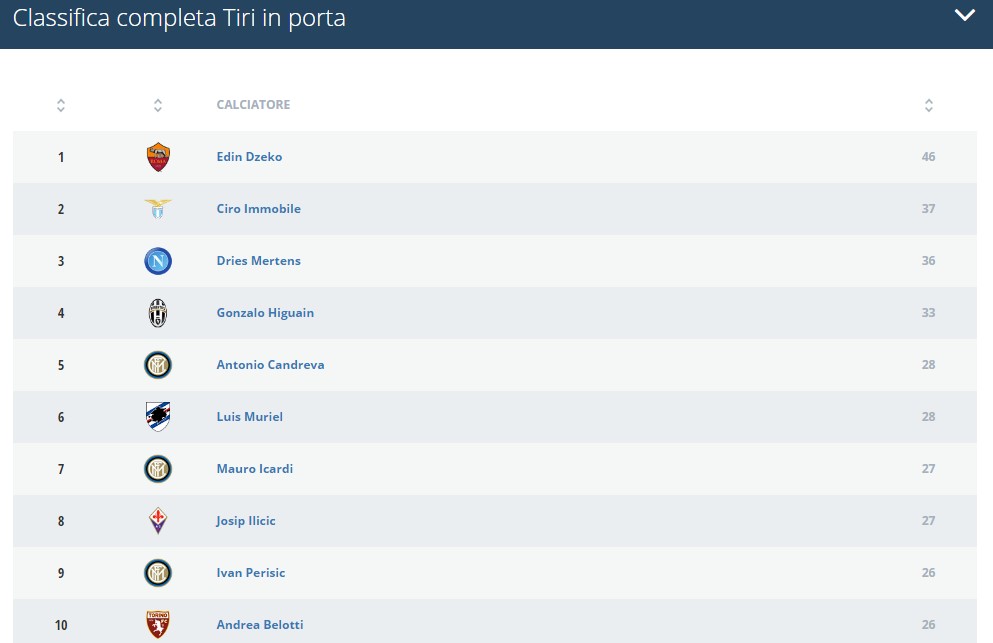Screen dimensions: 993x643
Task: Click the Napoli club crest
Action: [158, 261]
